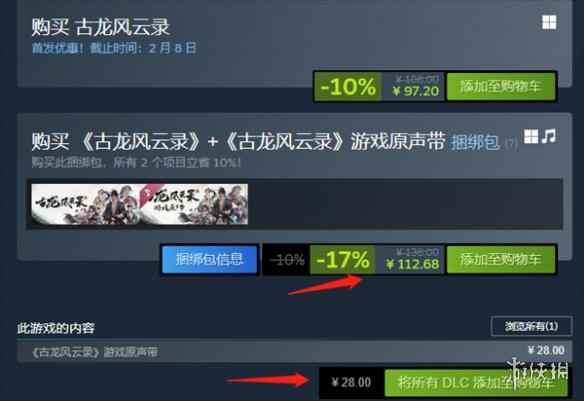Click the Windows platform icon beside 购买 古龙风云录

point(549,22)
